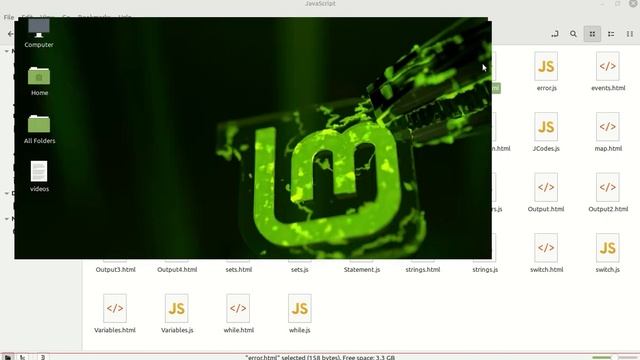Show tree view in sidebar via status bar
The width and height of the screenshot is (640, 360).
pos(23,357)
